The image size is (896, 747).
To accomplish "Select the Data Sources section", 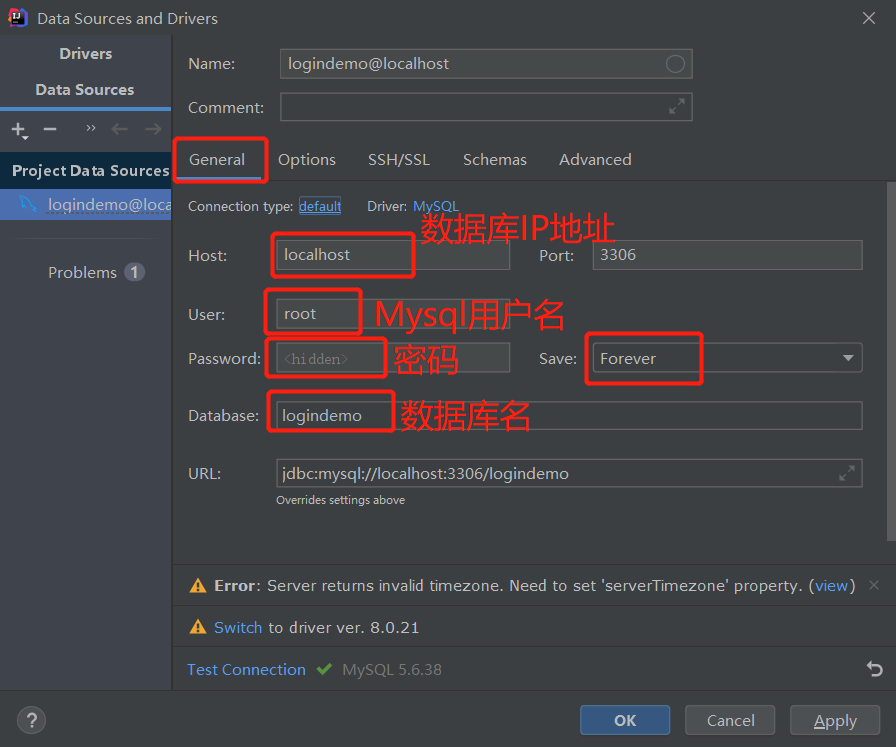I will pyautogui.click(x=85, y=90).
